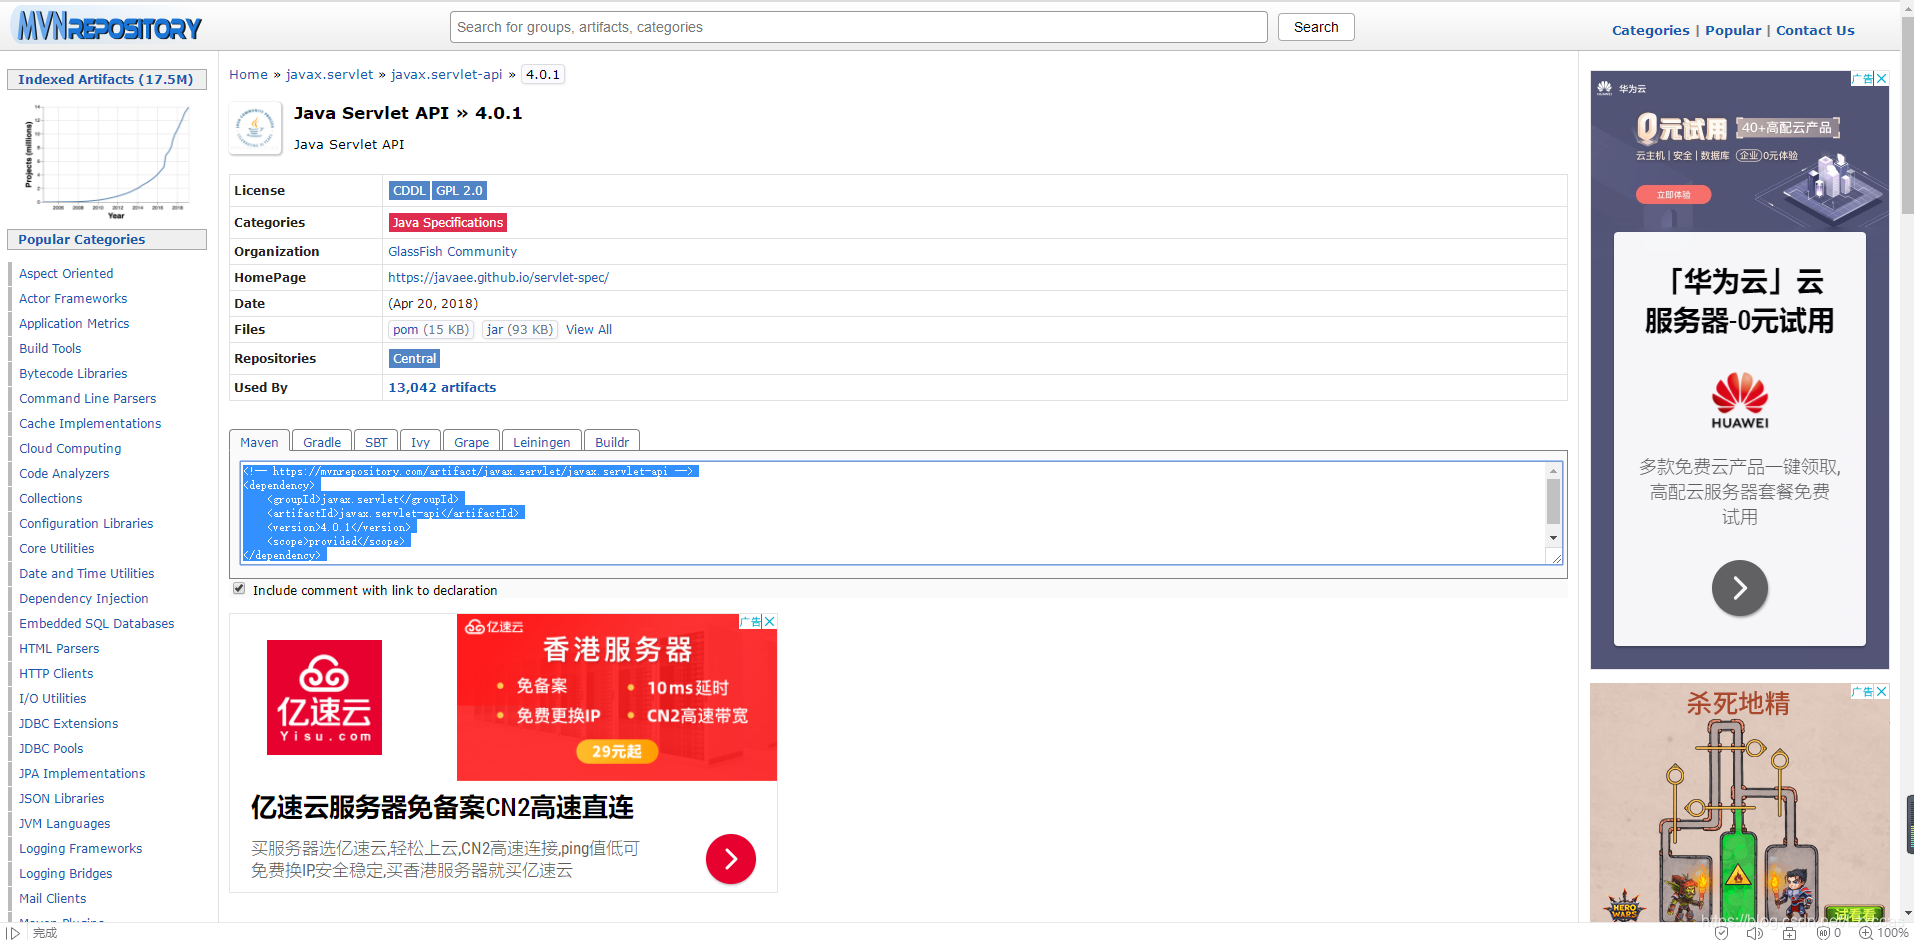1914x940 pixels.
Task: Open Contact Us in the header
Action: [x=1815, y=30]
